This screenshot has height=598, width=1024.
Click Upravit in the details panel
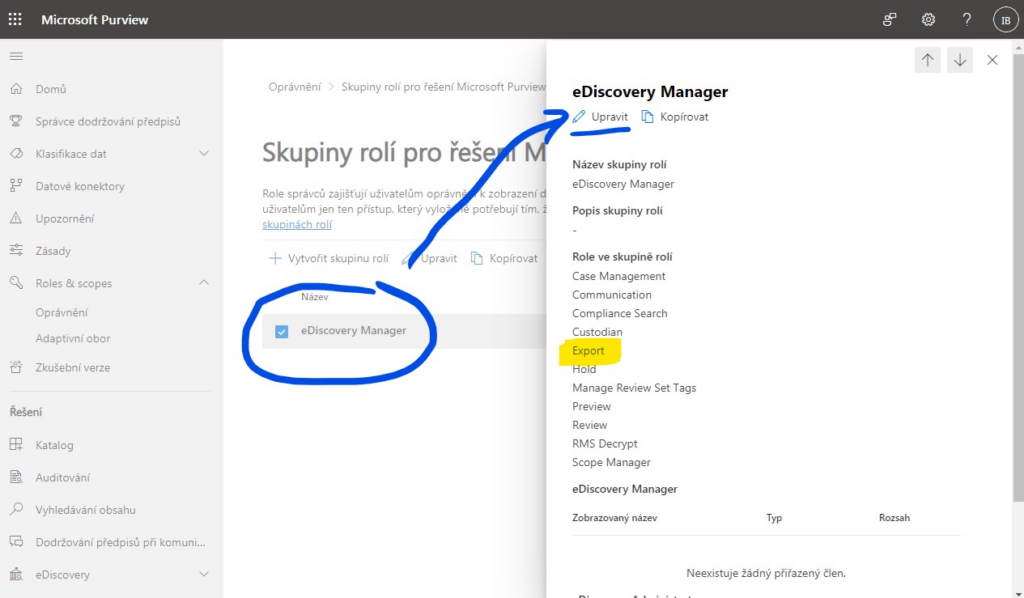609,117
